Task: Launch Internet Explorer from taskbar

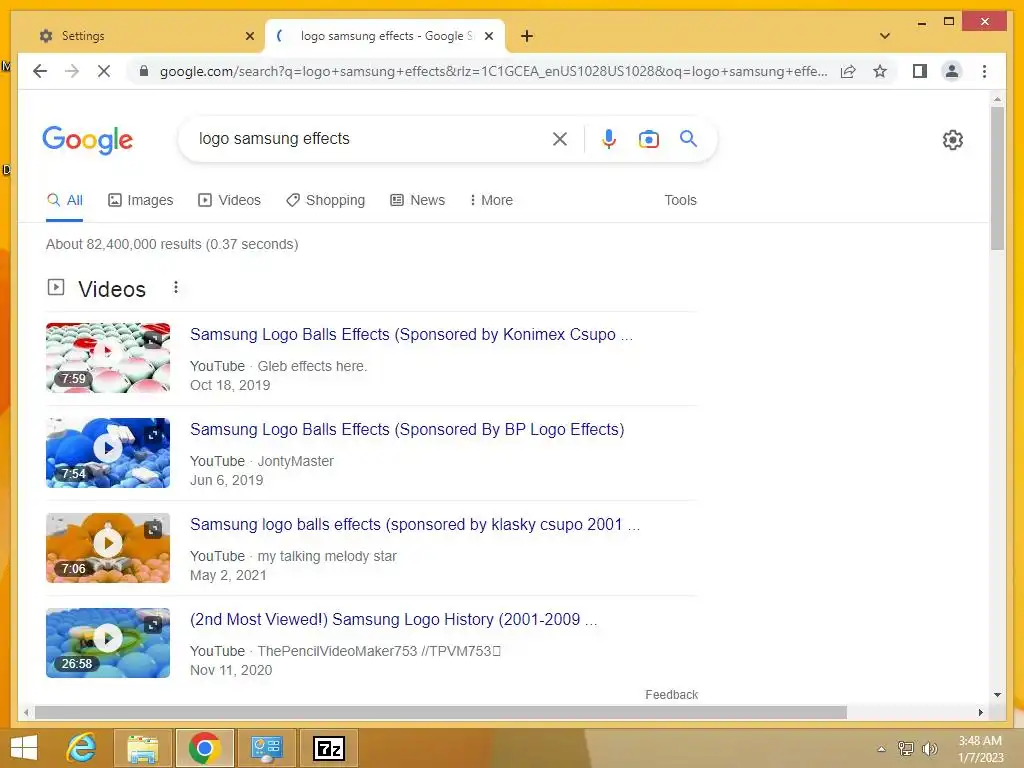Action: click(82, 748)
